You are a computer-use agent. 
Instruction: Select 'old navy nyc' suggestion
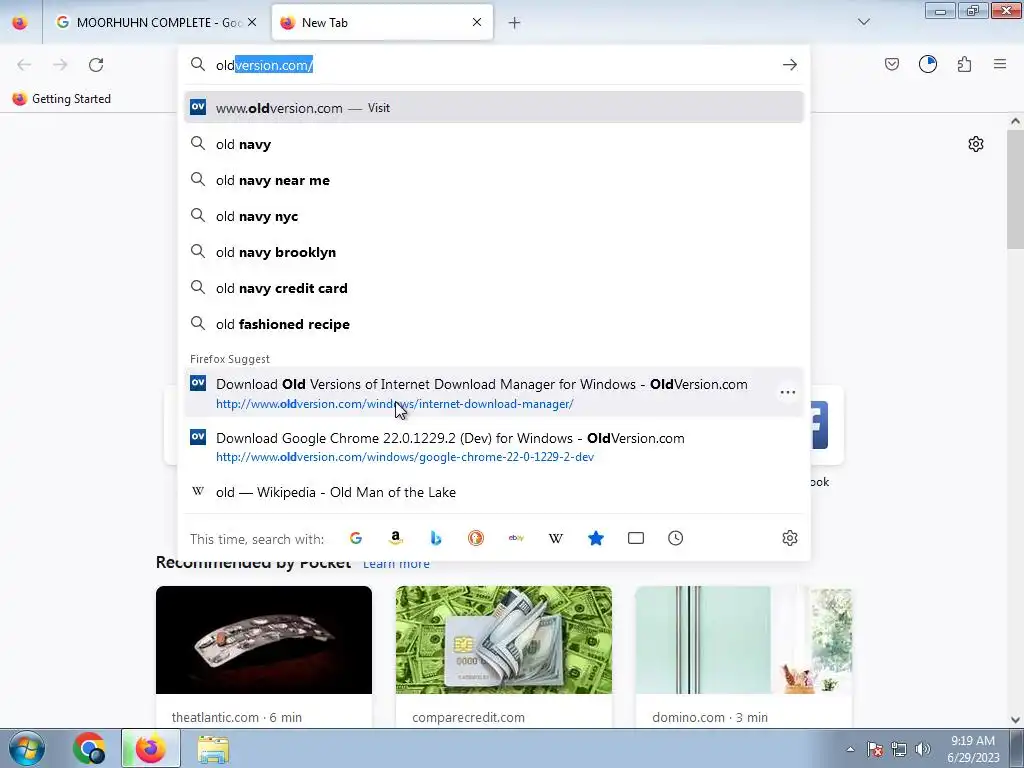click(494, 216)
